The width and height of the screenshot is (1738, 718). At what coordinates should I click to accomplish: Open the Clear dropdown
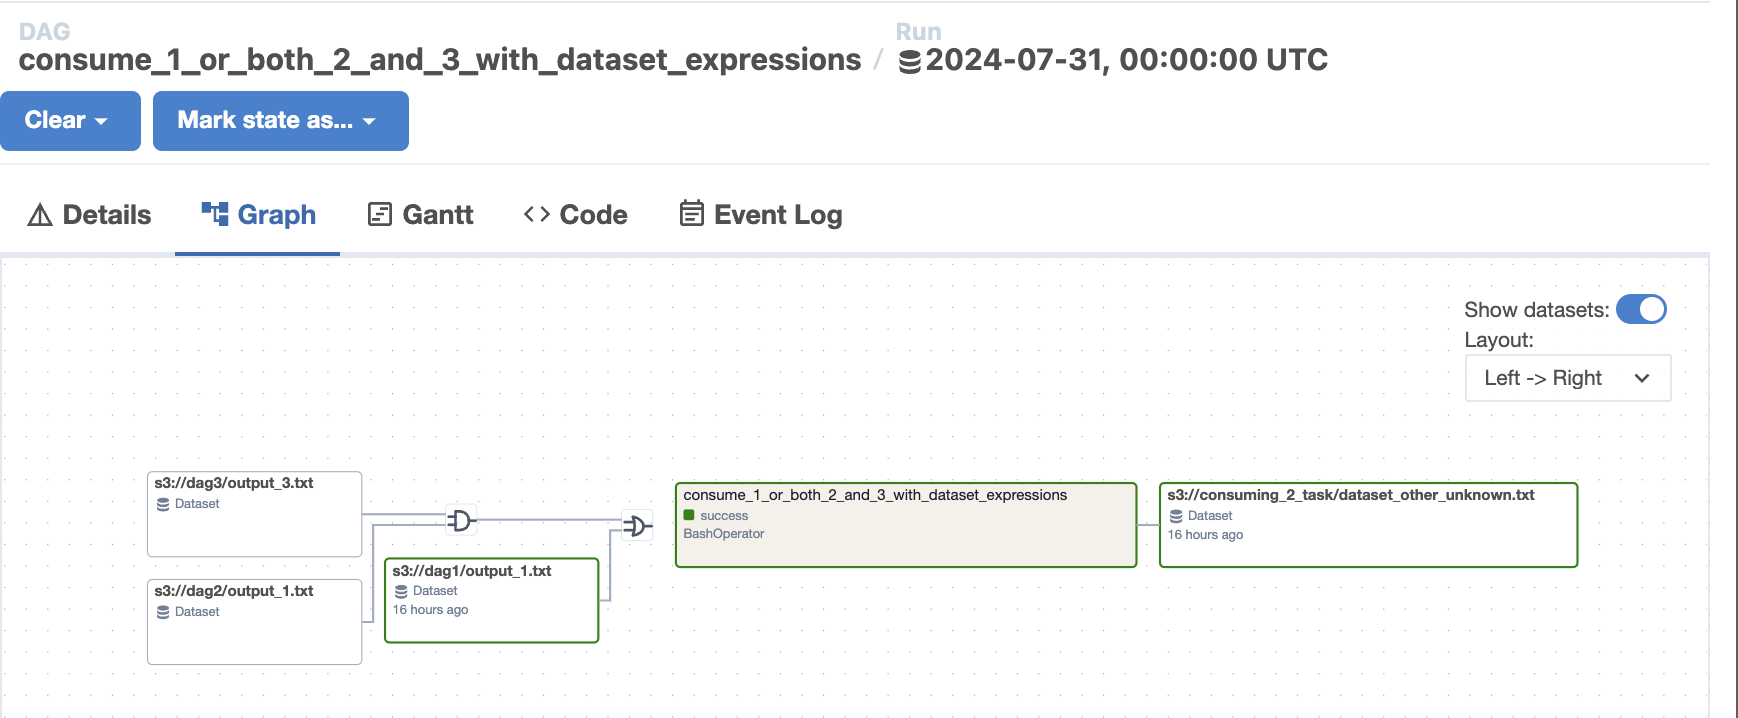[x=70, y=120]
